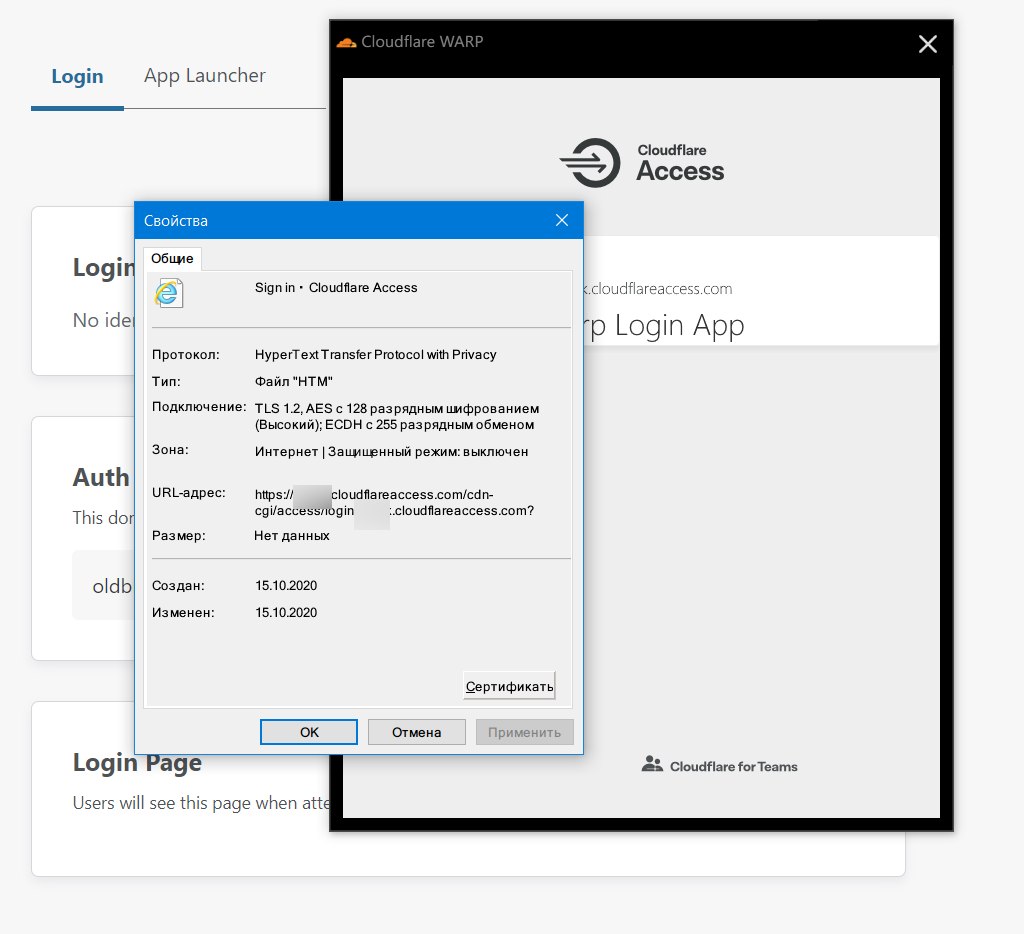Select the Общие tab in Свойства
The width and height of the screenshot is (1024, 934).
coord(172,259)
